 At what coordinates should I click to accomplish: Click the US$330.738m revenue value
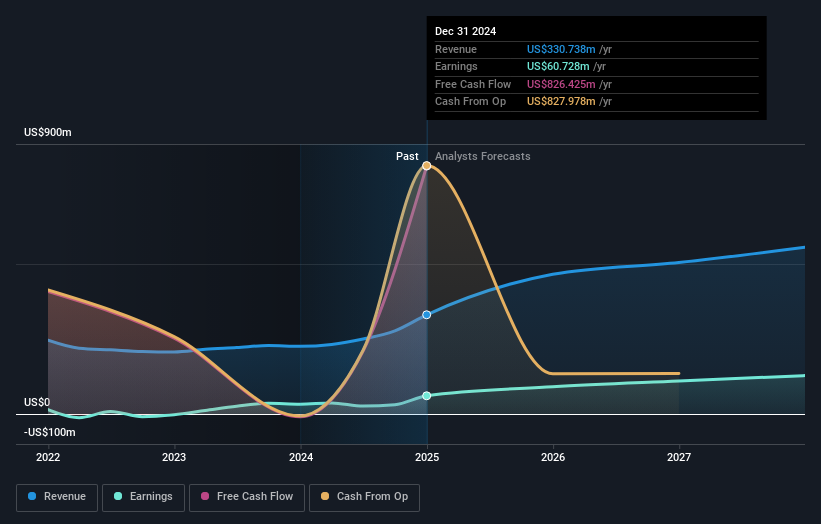[x=561, y=49]
